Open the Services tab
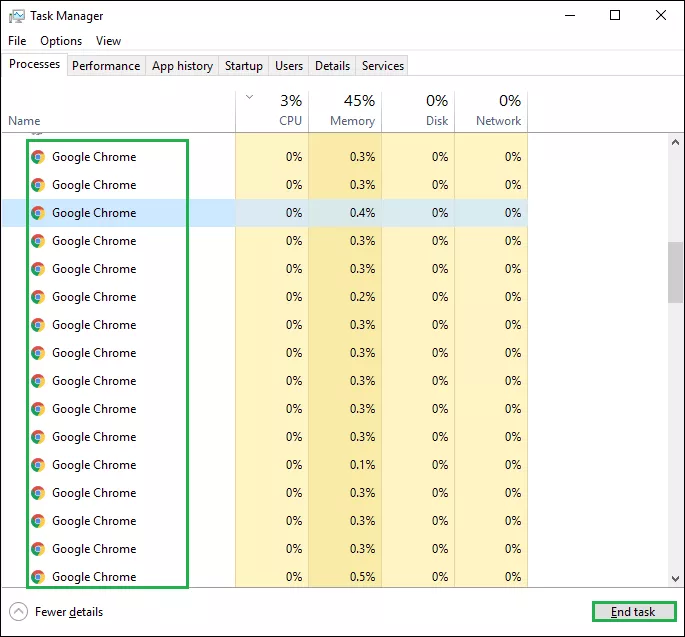This screenshot has height=637, width=685. pos(383,66)
